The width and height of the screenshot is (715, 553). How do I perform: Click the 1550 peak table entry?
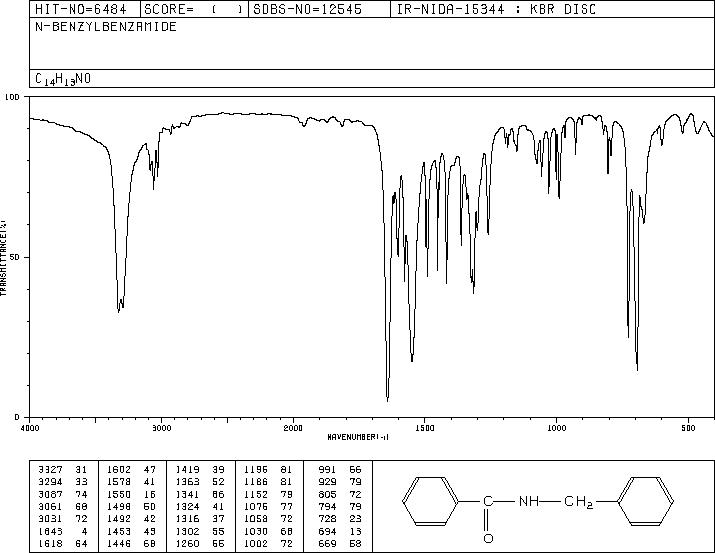point(131,494)
